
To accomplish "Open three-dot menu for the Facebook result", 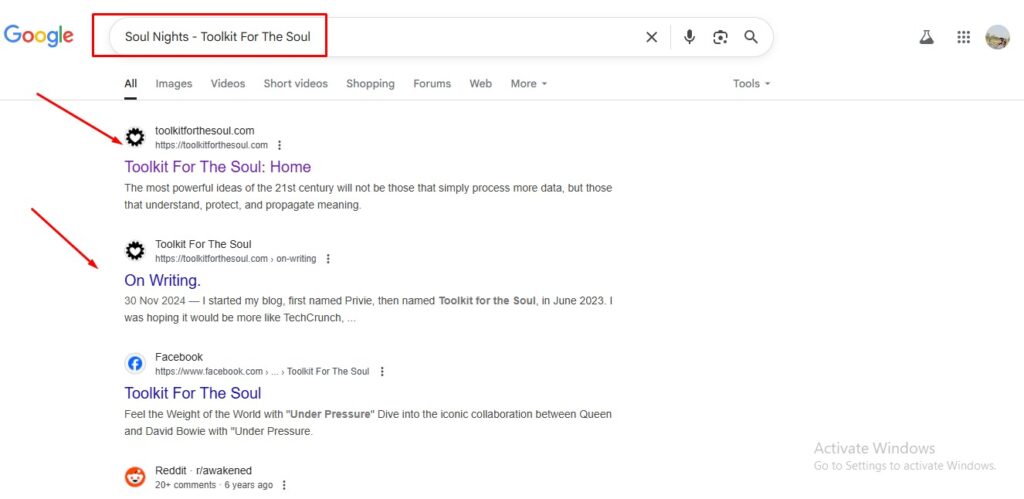I will click(382, 372).
